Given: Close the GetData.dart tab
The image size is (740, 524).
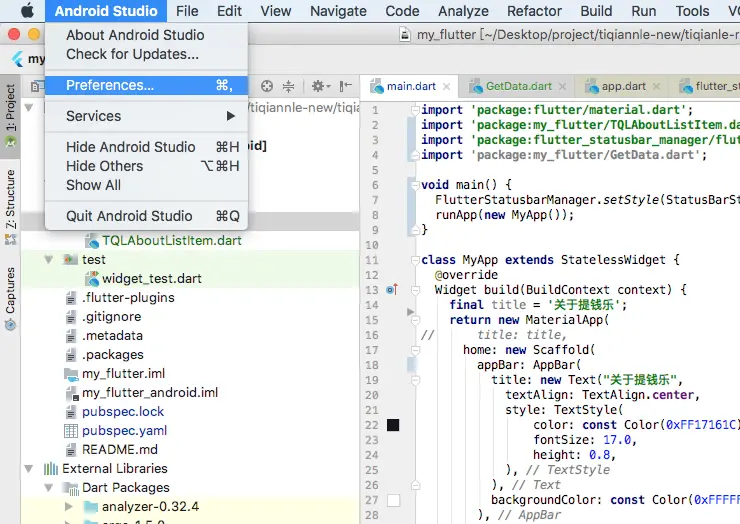Looking at the screenshot, I should (562, 86).
